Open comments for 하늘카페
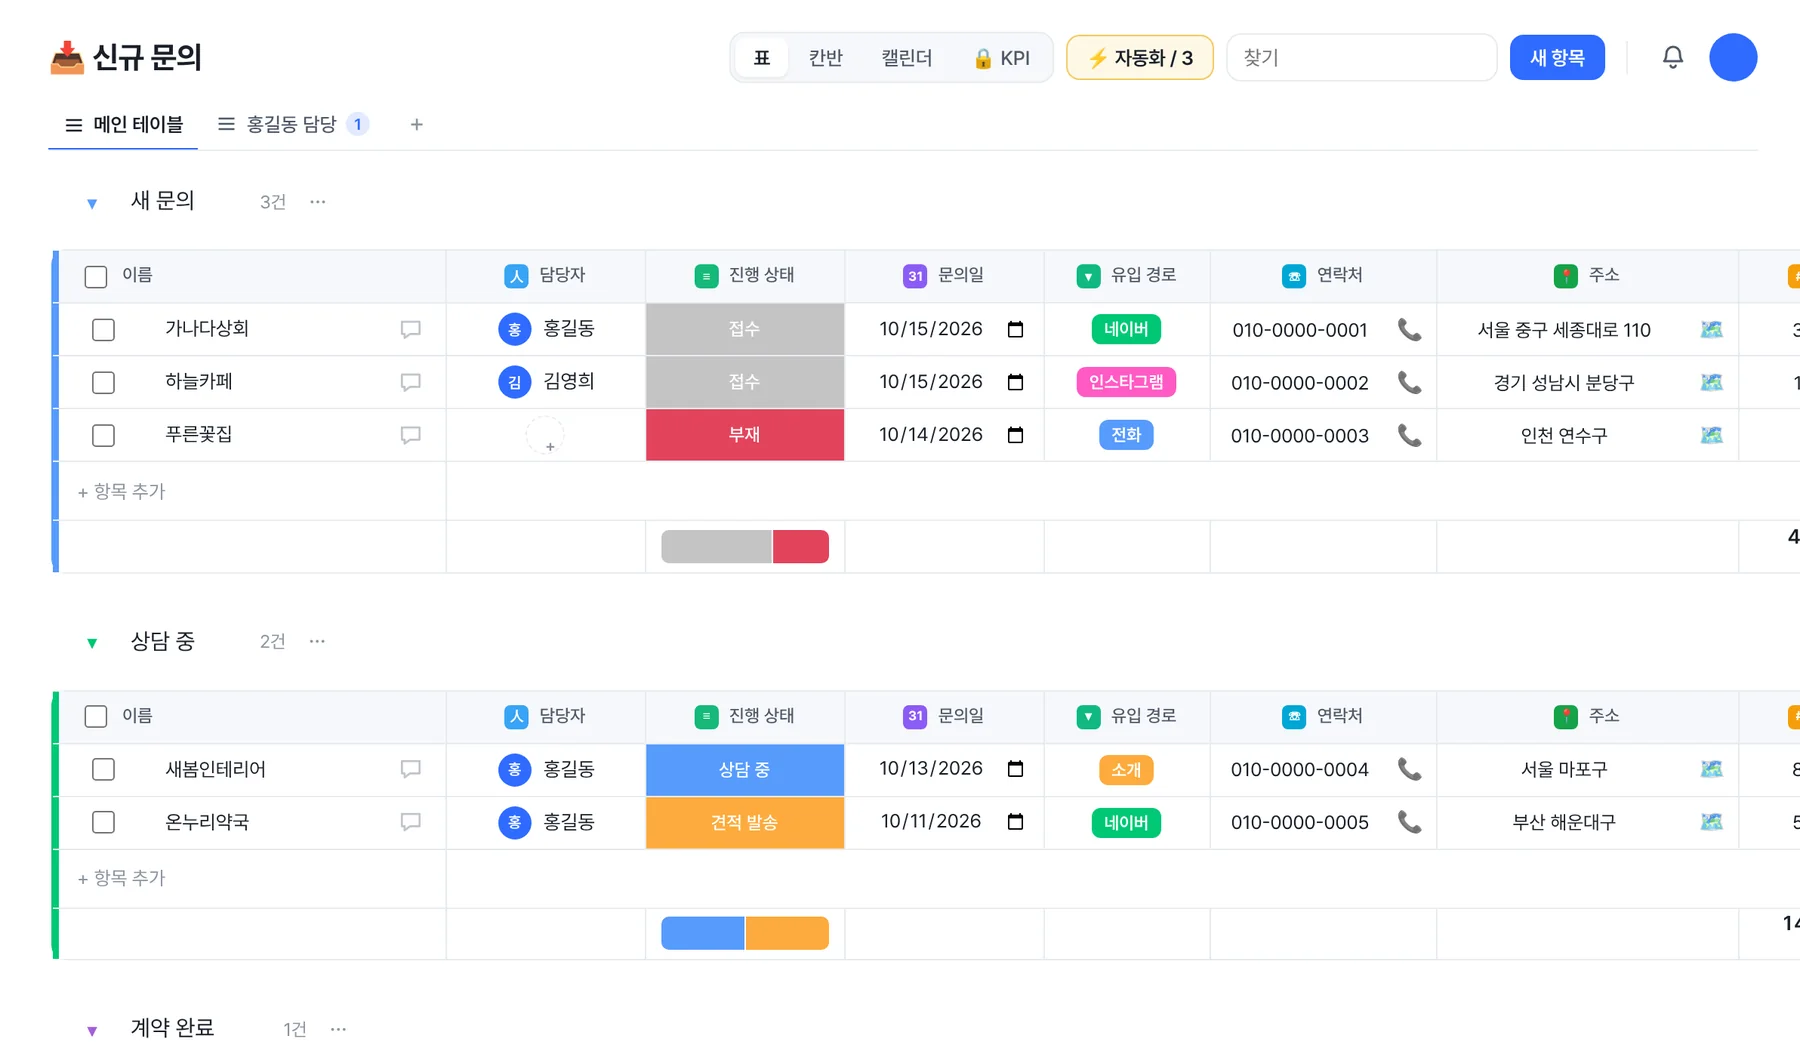The height and width of the screenshot is (1057, 1800). coord(410,383)
